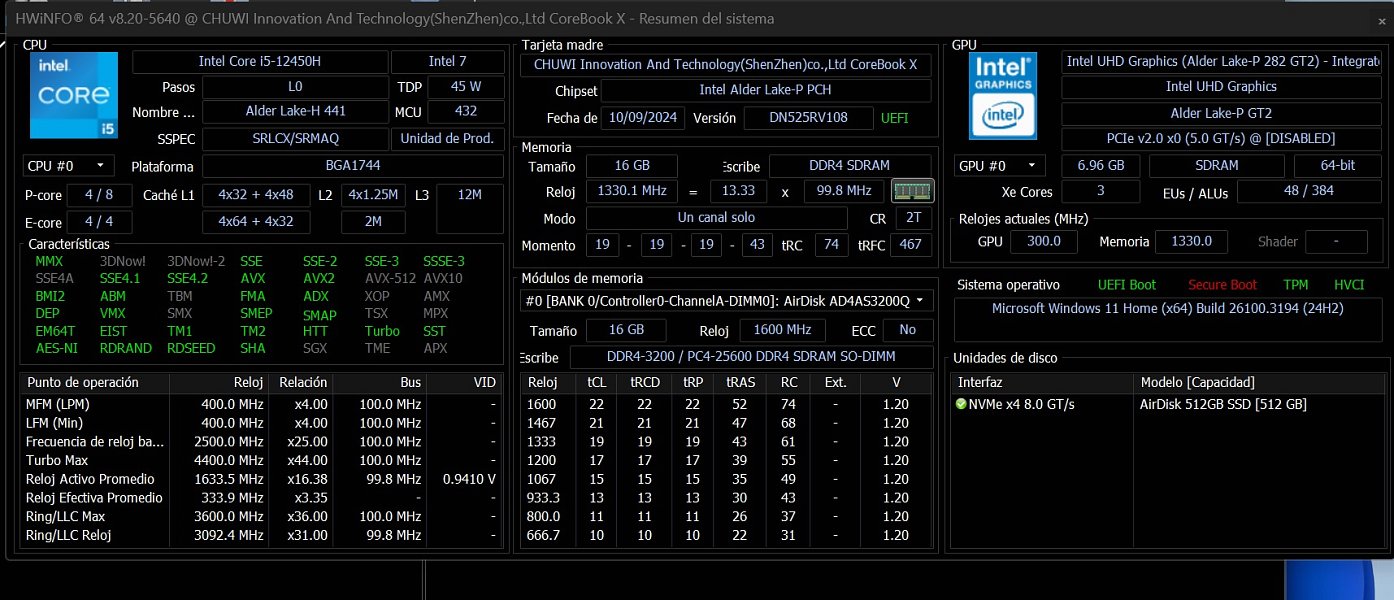The width and height of the screenshot is (1394, 600).
Task: Click the BGA1744 platform field
Action: [x=353, y=165]
